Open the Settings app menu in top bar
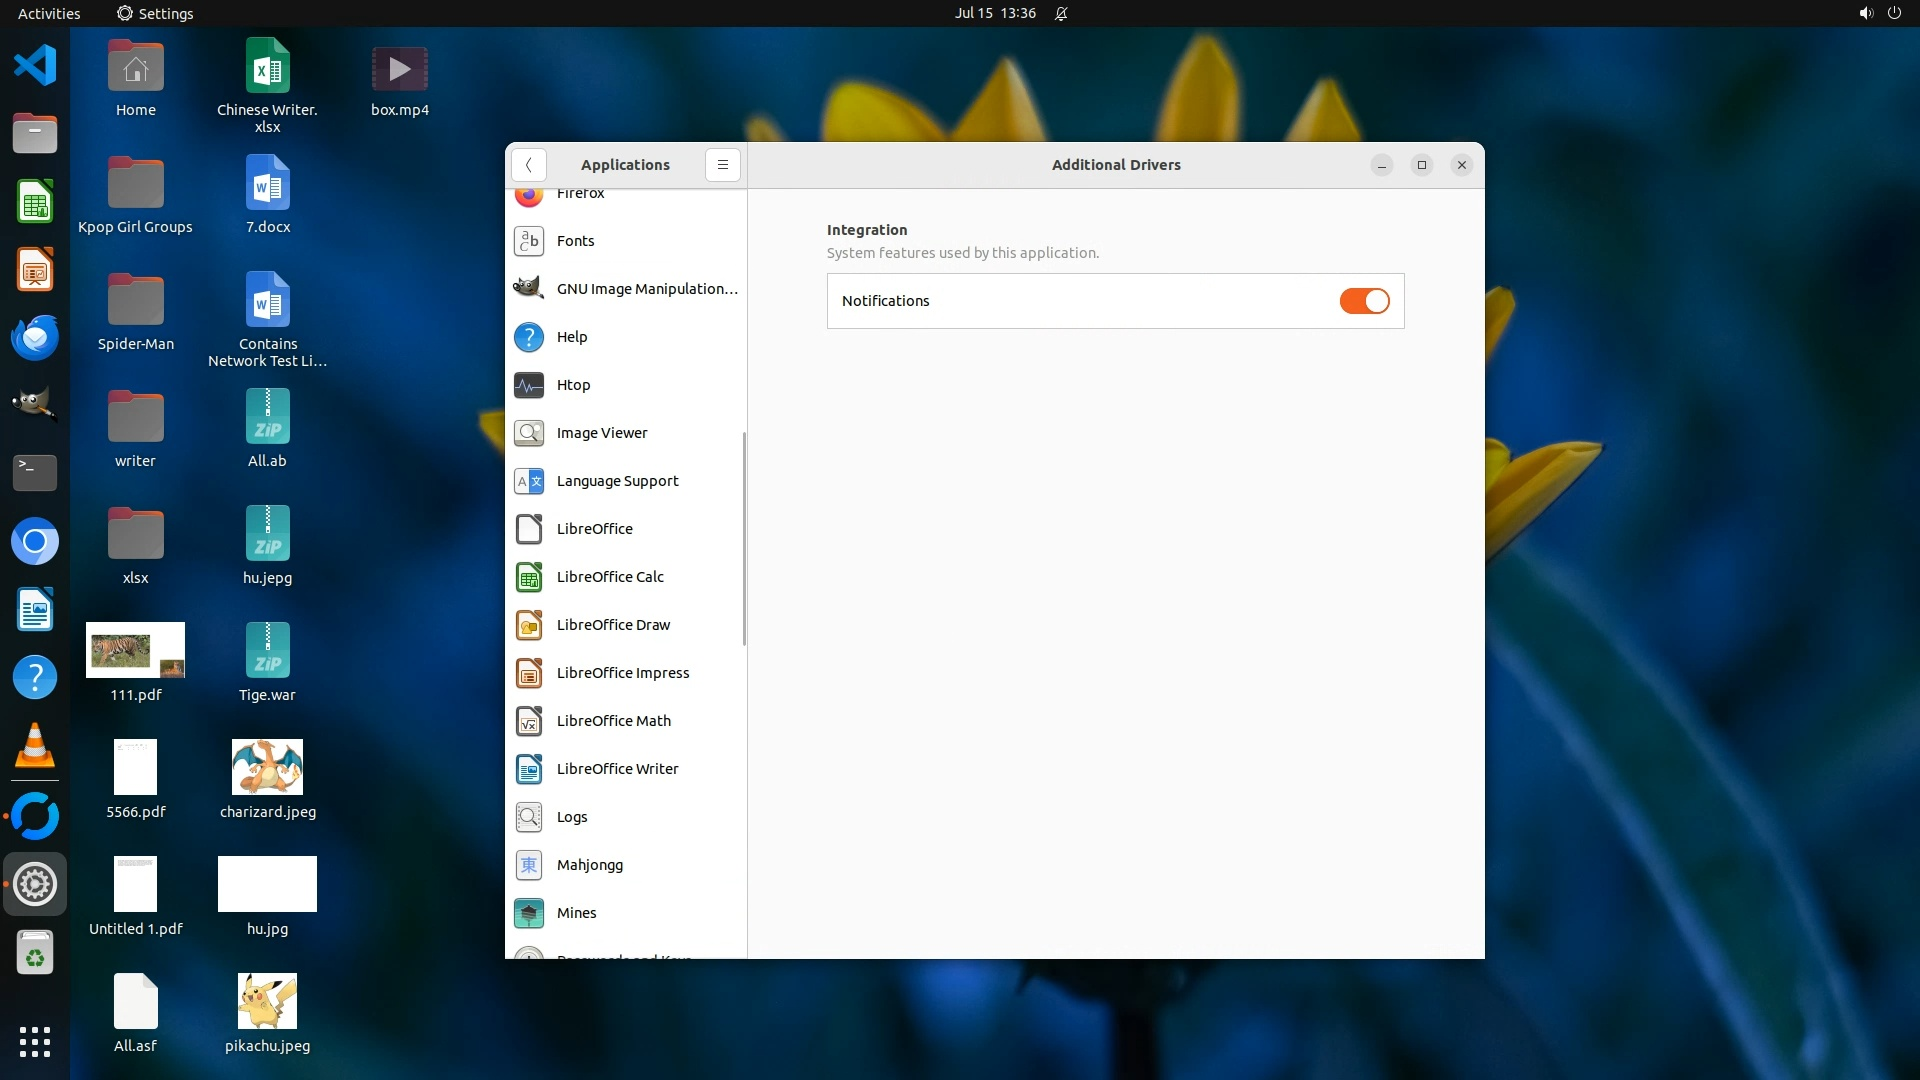Viewport: 1920px width, 1080px height. pos(155,13)
